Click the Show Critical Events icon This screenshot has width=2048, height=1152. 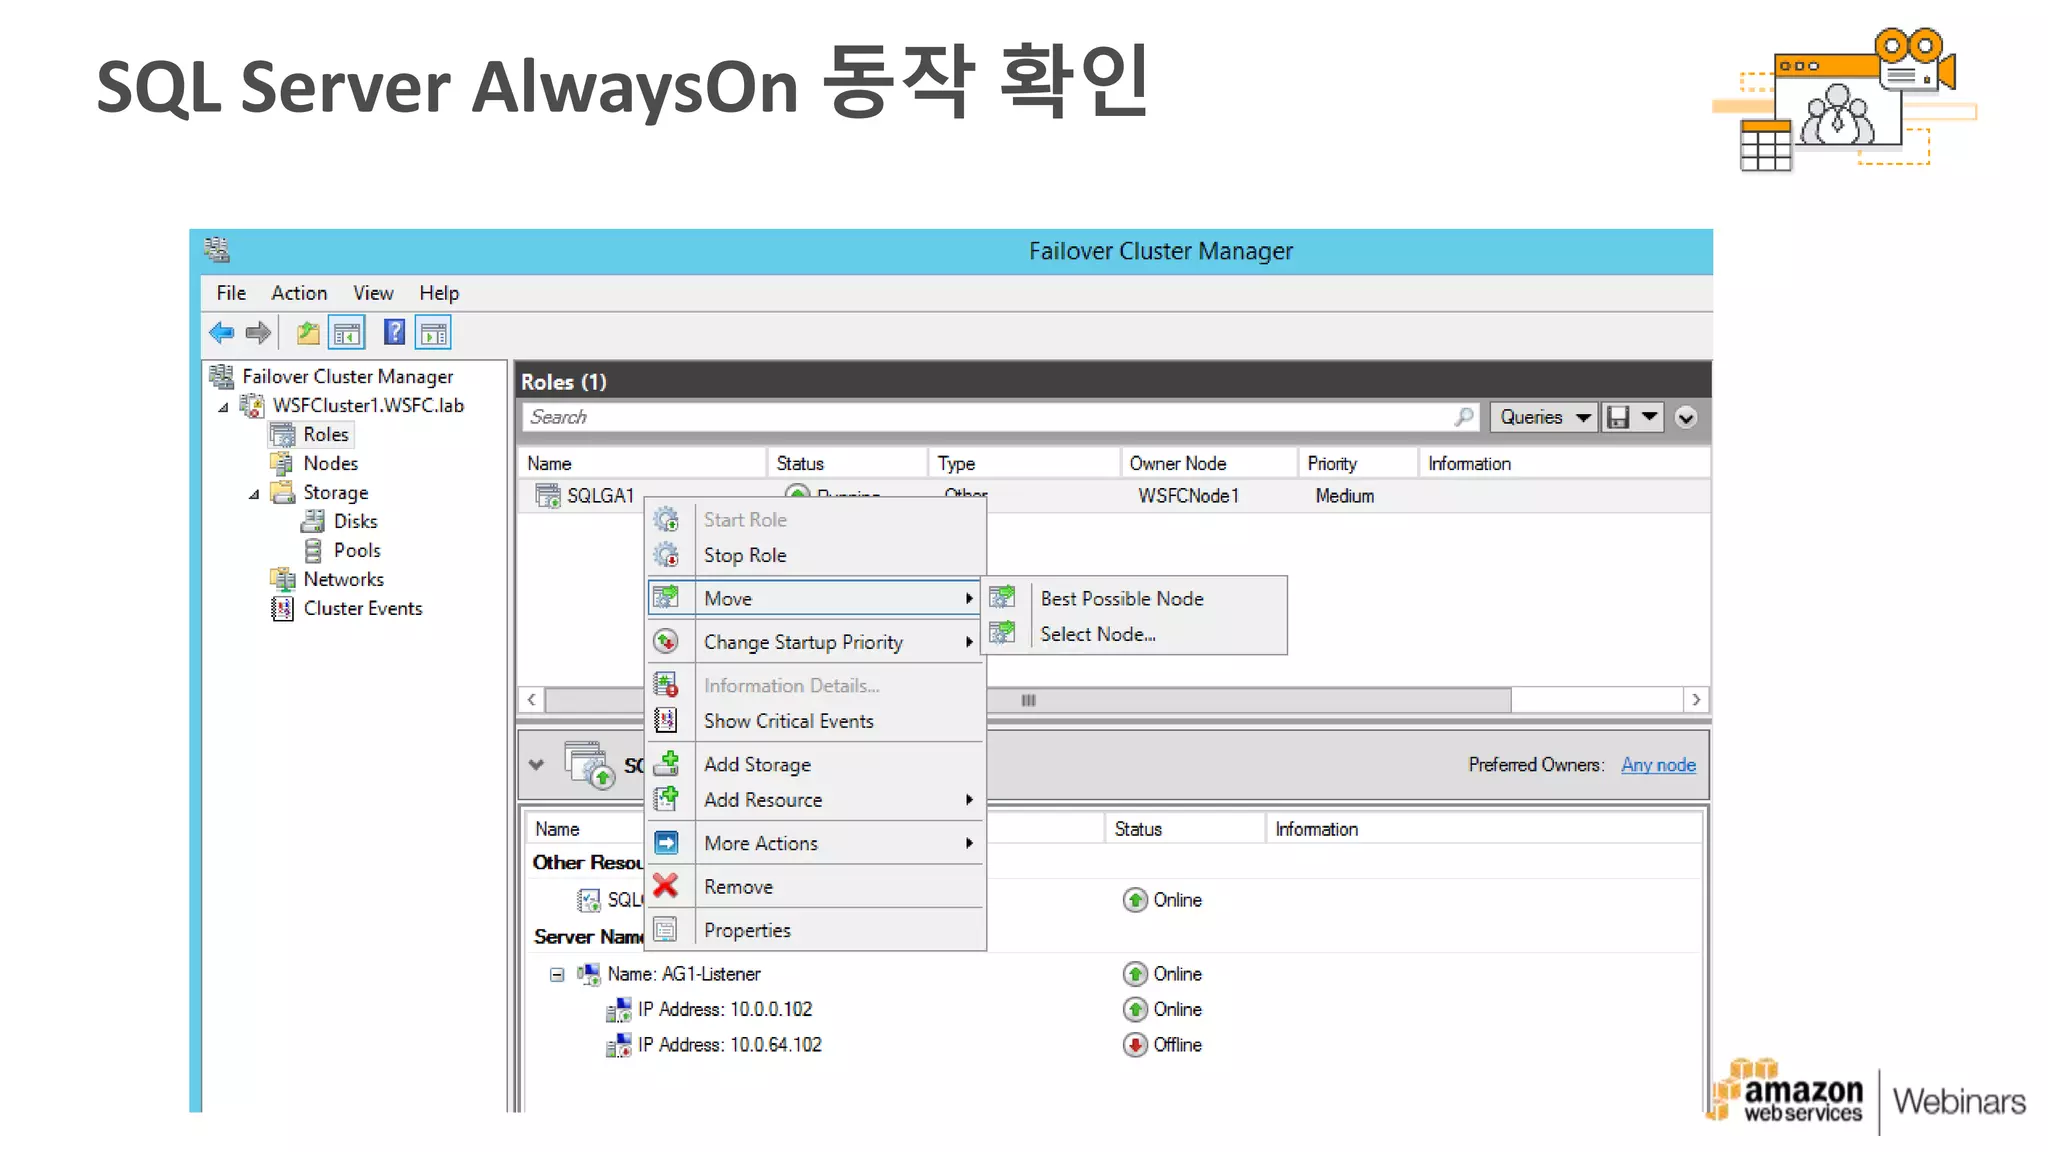click(666, 720)
